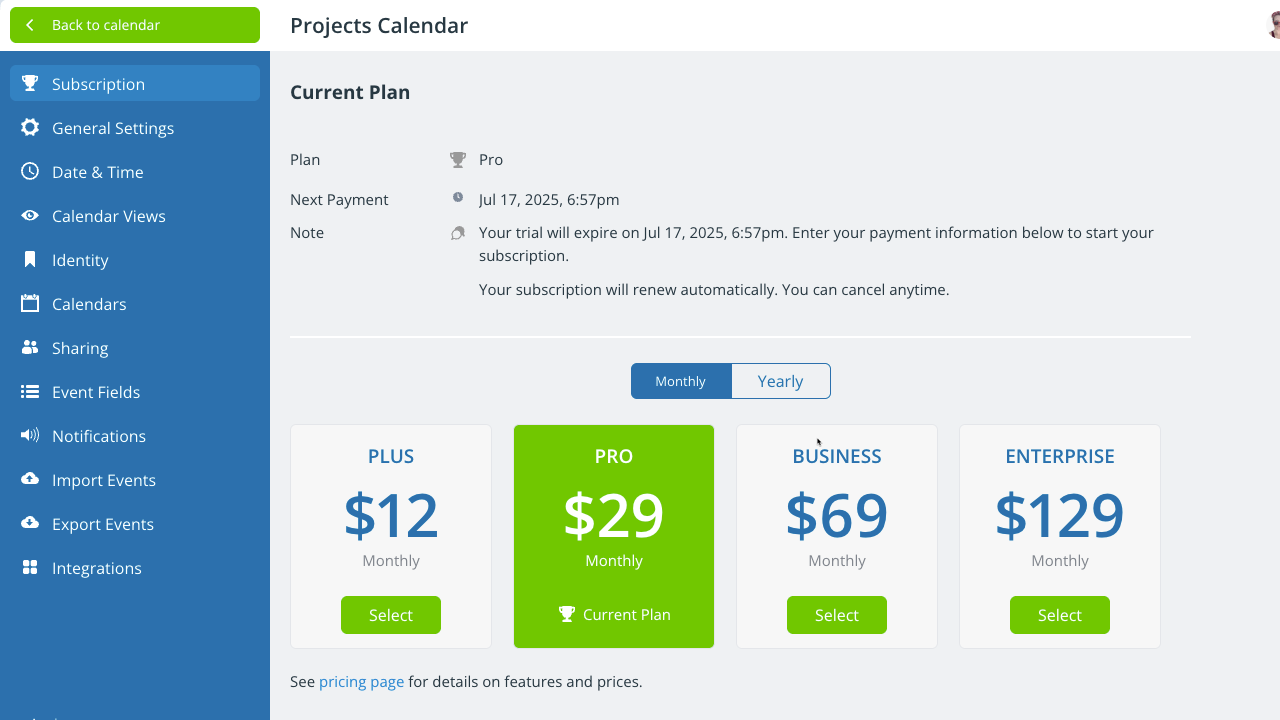The image size is (1280, 720).
Task: Select the Business $69 plan
Action: click(836, 615)
